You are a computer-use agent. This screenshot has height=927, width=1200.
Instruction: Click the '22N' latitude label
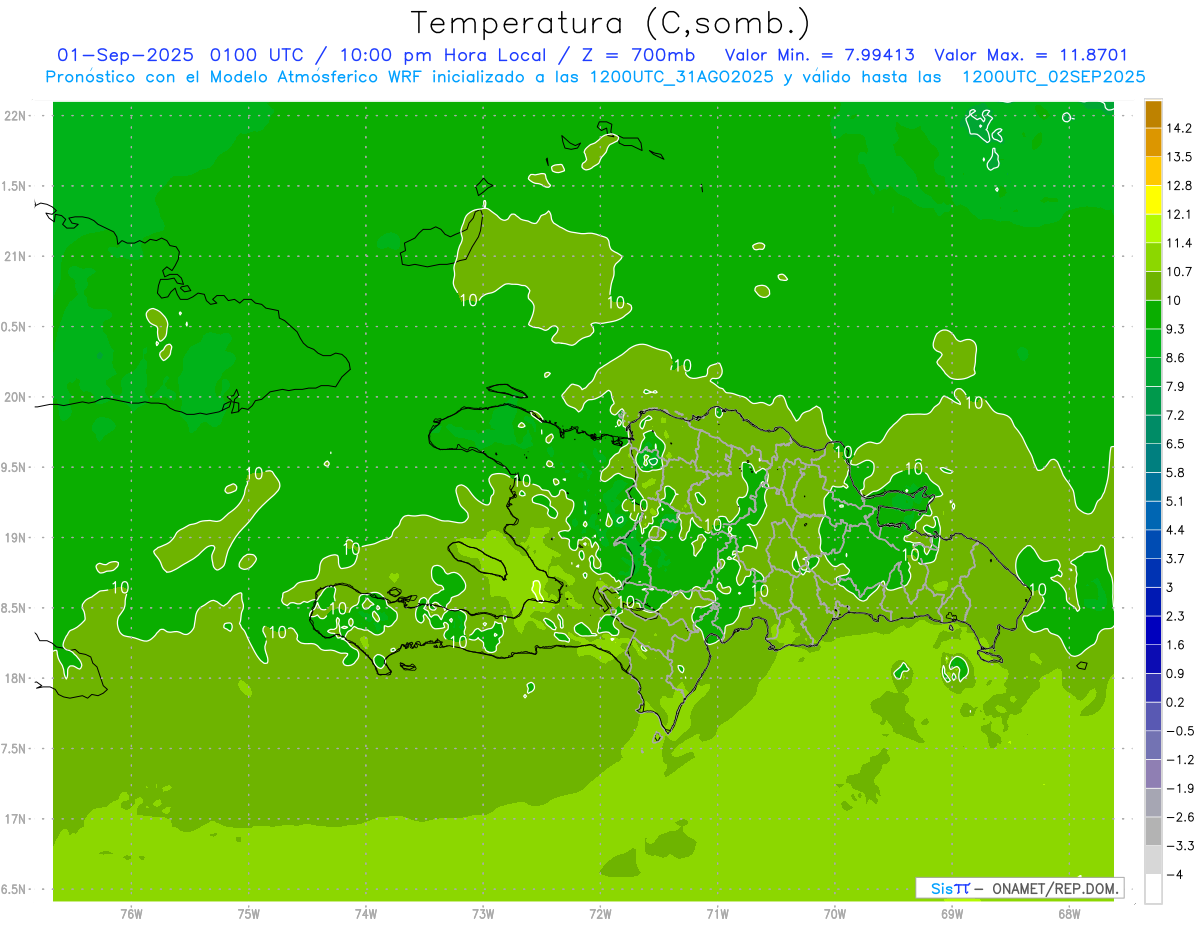tap(15, 116)
